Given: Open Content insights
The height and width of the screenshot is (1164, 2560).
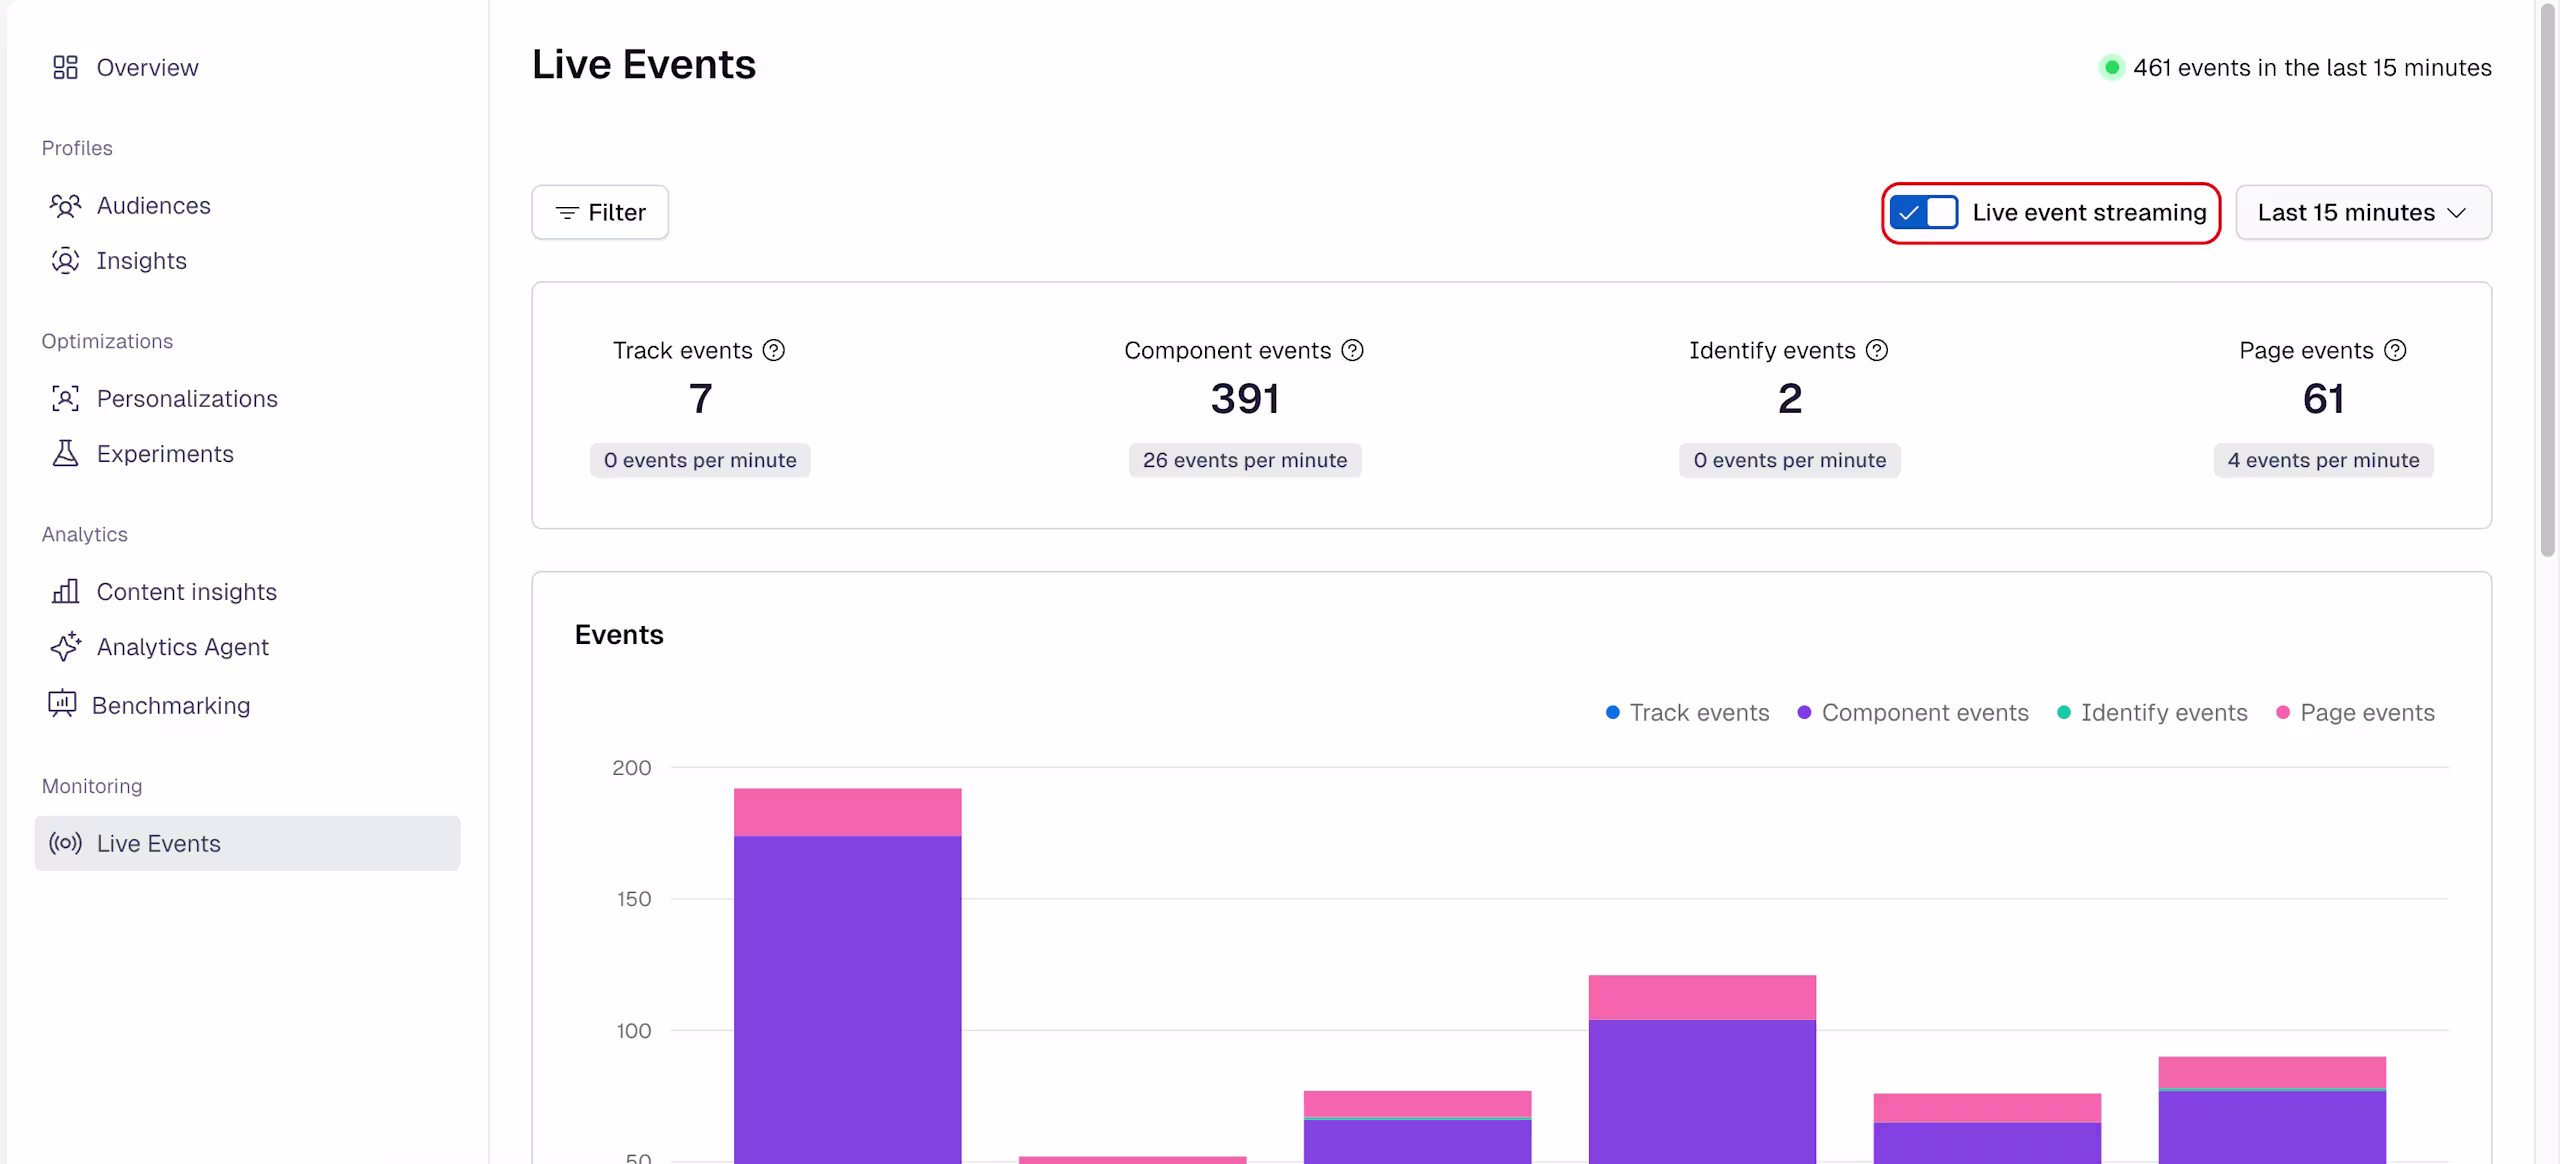Looking at the screenshot, I should tap(186, 591).
